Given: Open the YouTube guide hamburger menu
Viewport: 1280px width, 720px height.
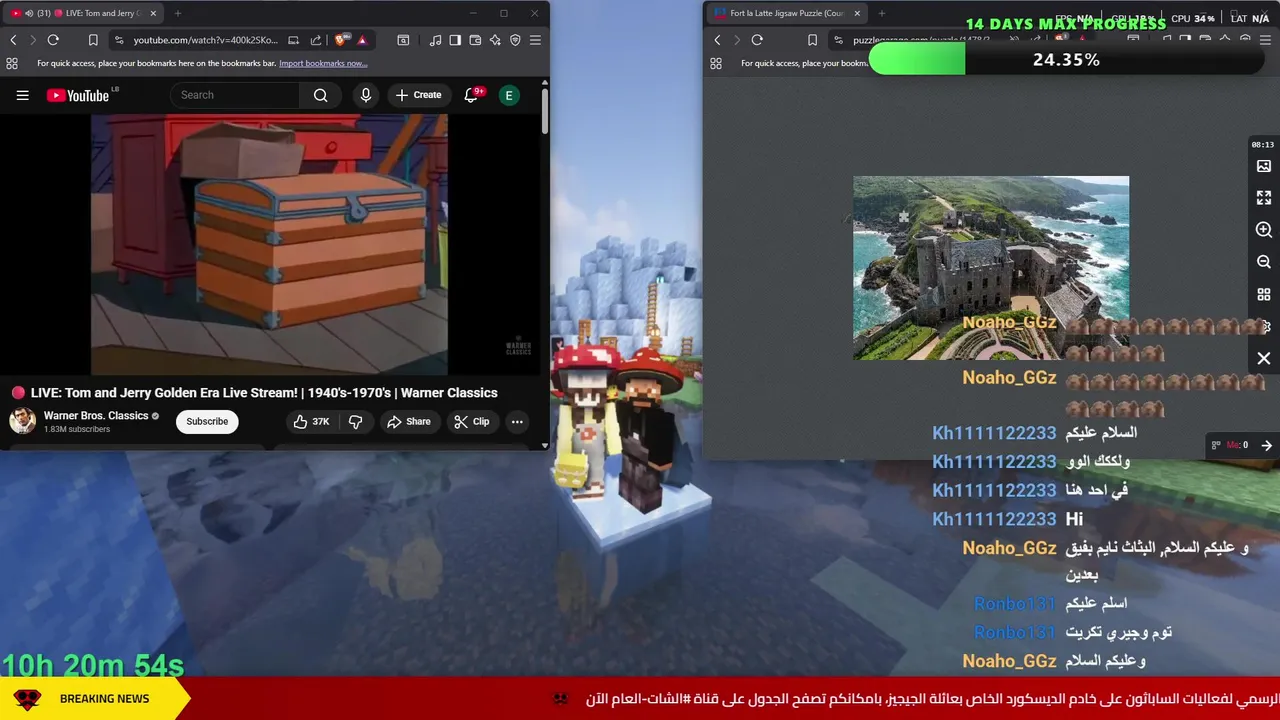Looking at the screenshot, I should pos(22,95).
